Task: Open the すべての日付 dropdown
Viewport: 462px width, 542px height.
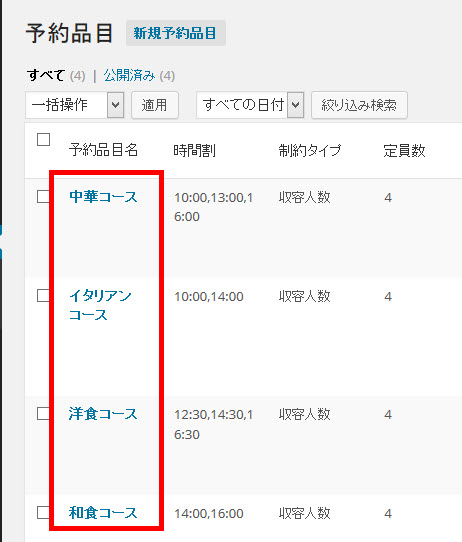Action: (x=250, y=105)
